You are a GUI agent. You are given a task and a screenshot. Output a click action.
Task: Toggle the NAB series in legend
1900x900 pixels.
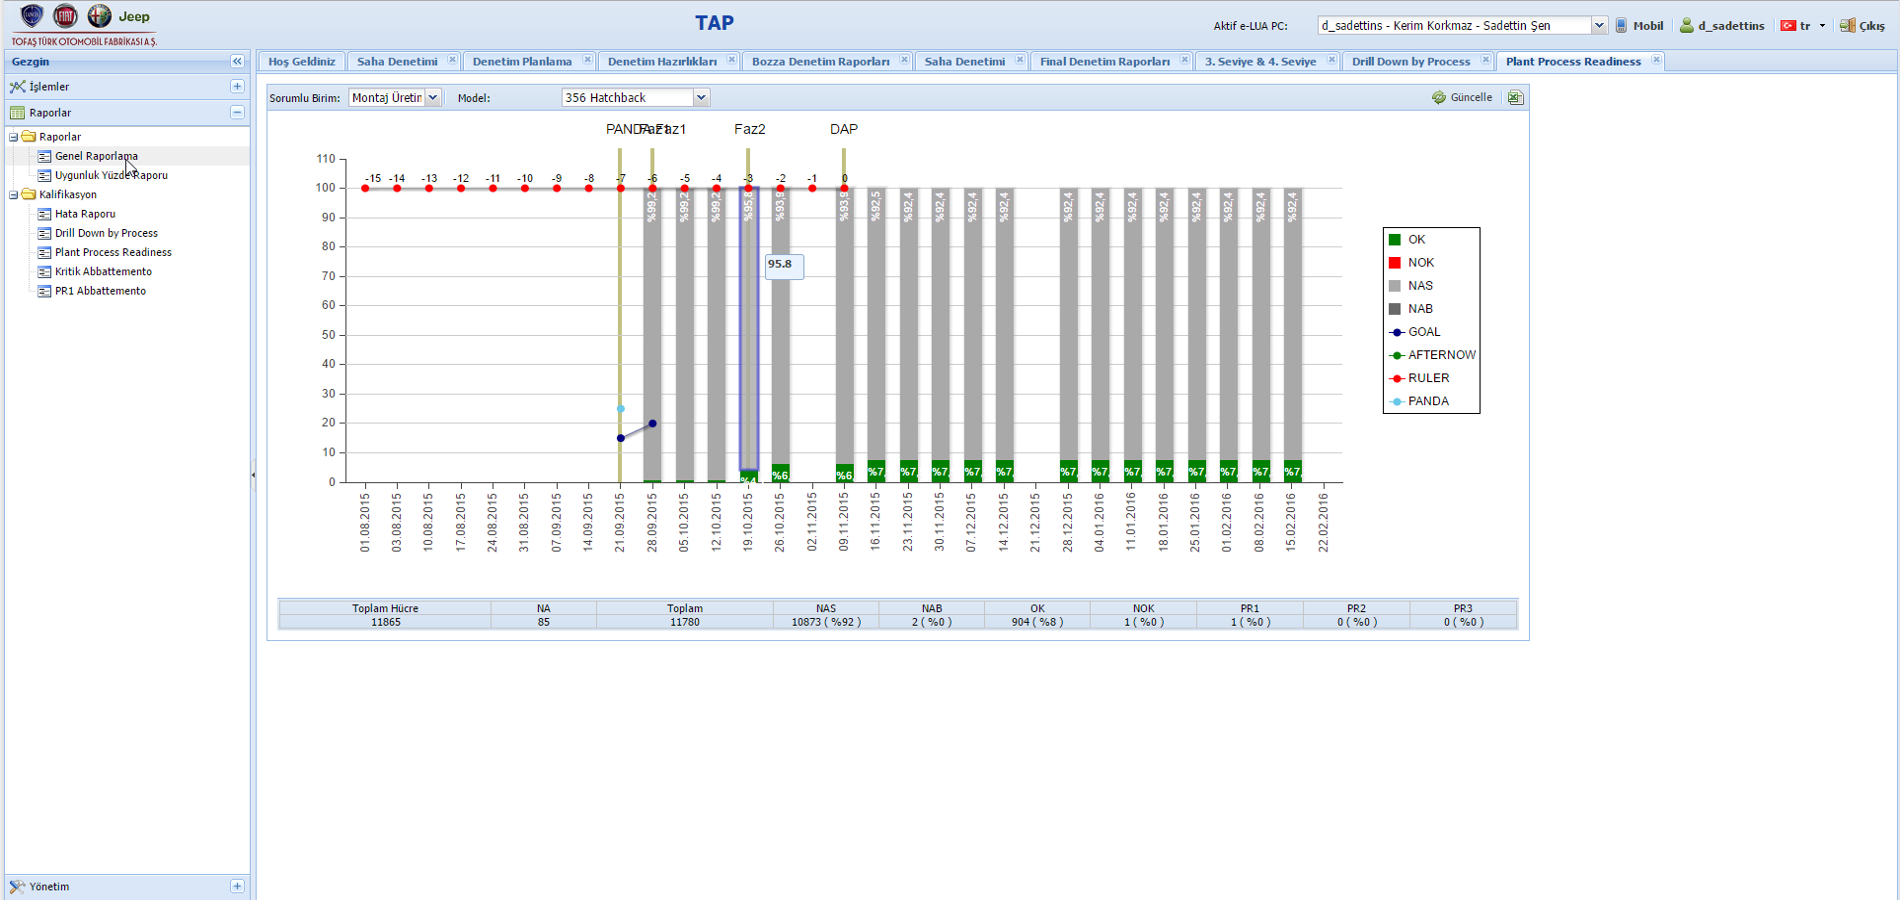click(1411, 309)
